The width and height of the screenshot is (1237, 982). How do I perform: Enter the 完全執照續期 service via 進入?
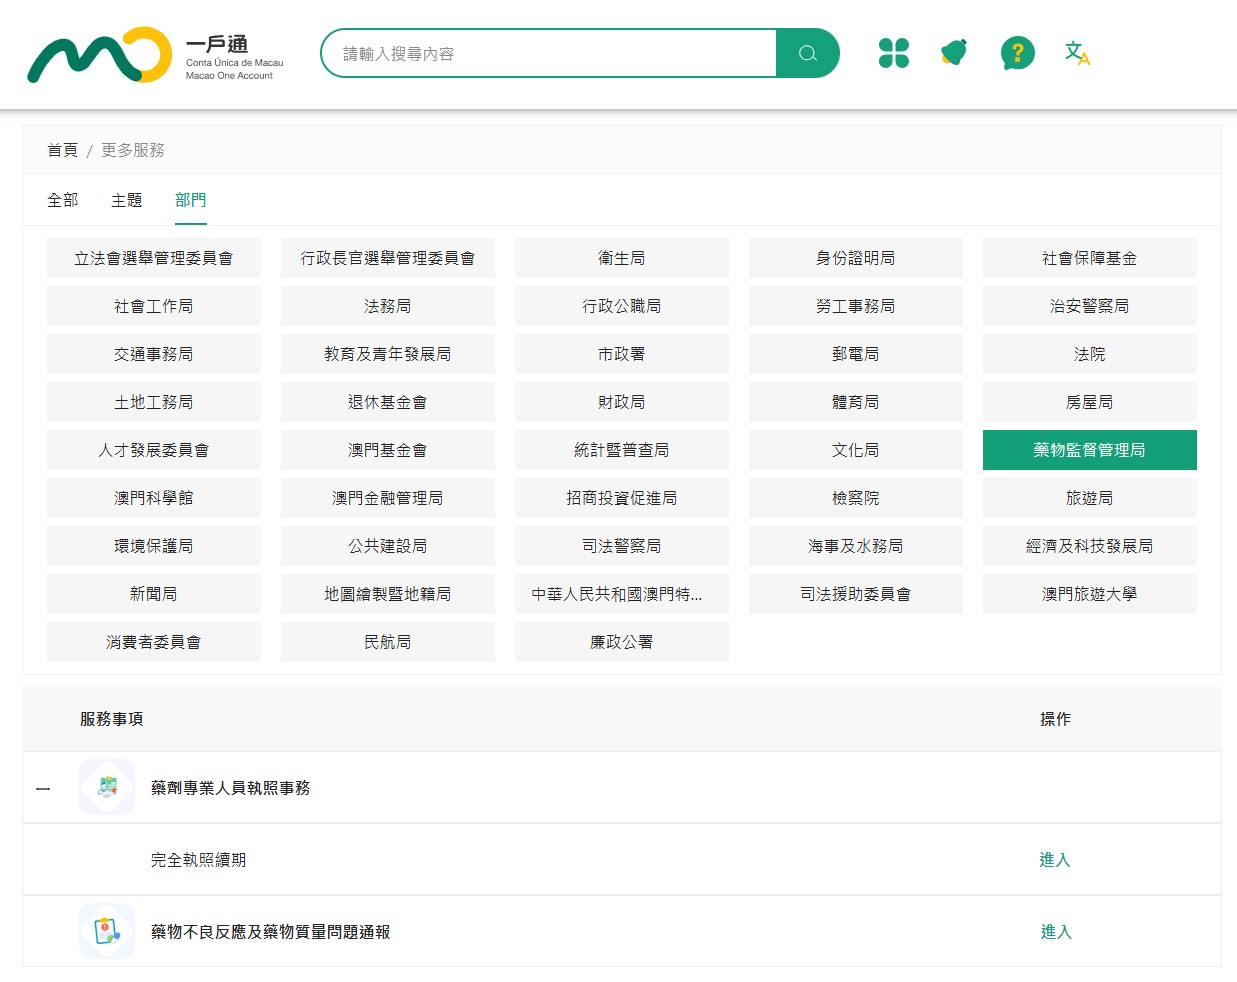coord(1054,860)
